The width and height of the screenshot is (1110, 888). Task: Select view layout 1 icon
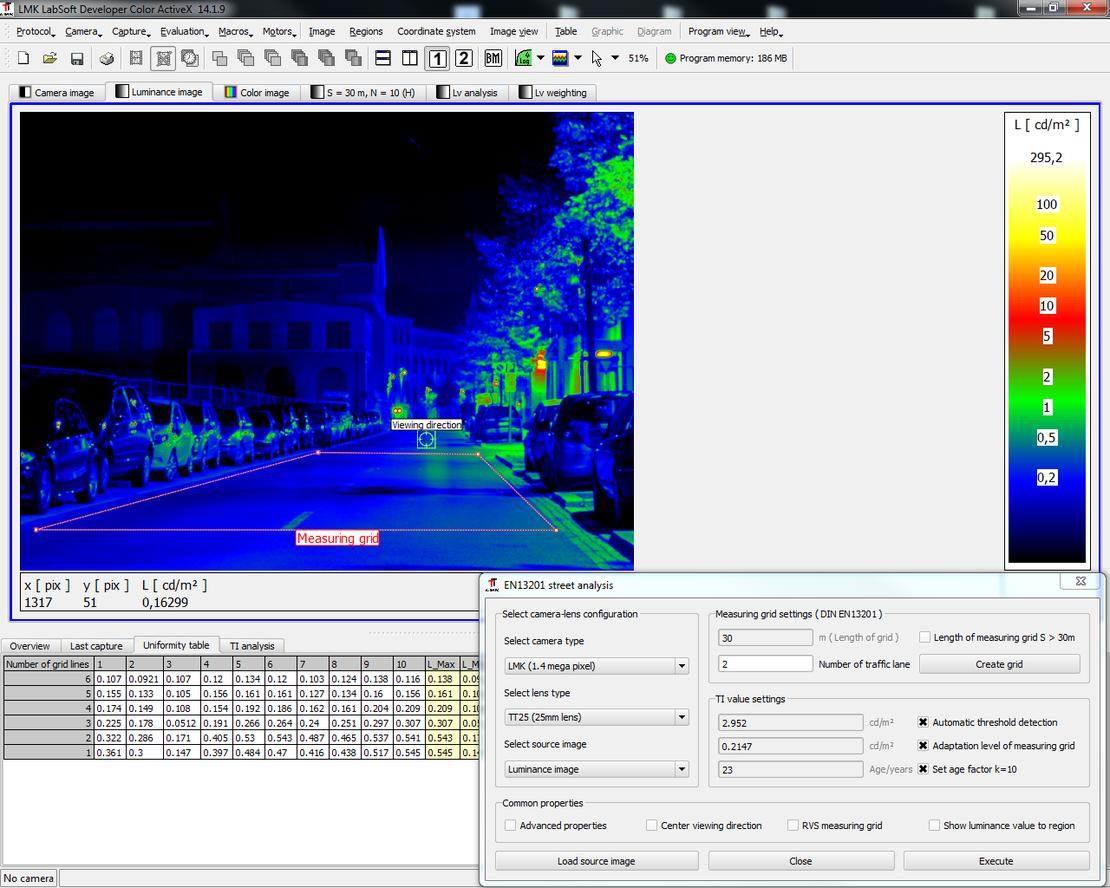click(x=437, y=58)
